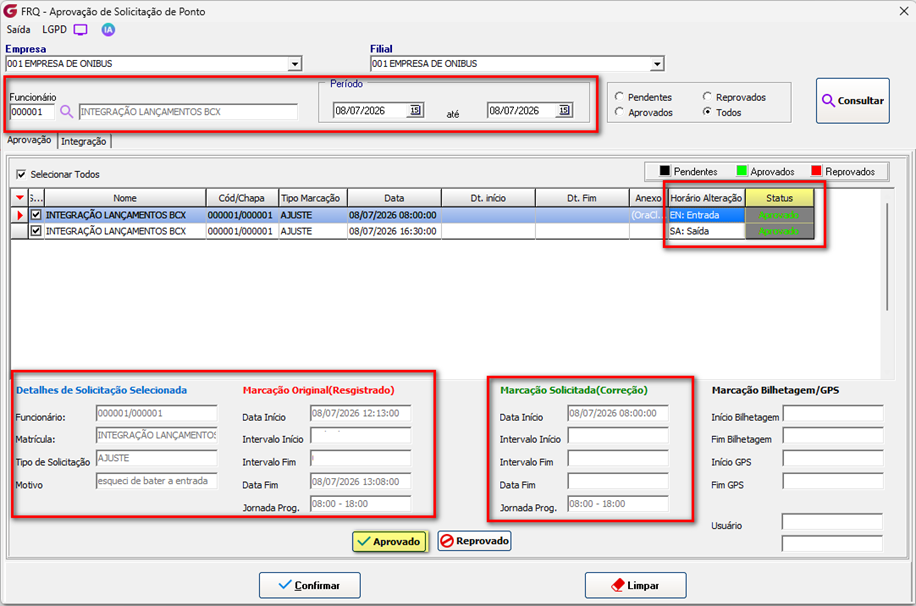Click the Início Bilhetagem field
This screenshot has width=916, height=606.
coord(833,414)
